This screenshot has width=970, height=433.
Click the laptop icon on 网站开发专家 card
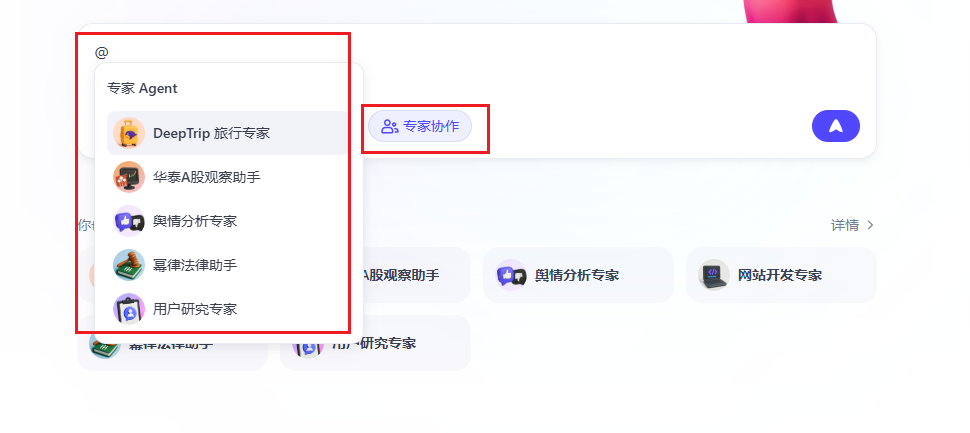pos(714,275)
